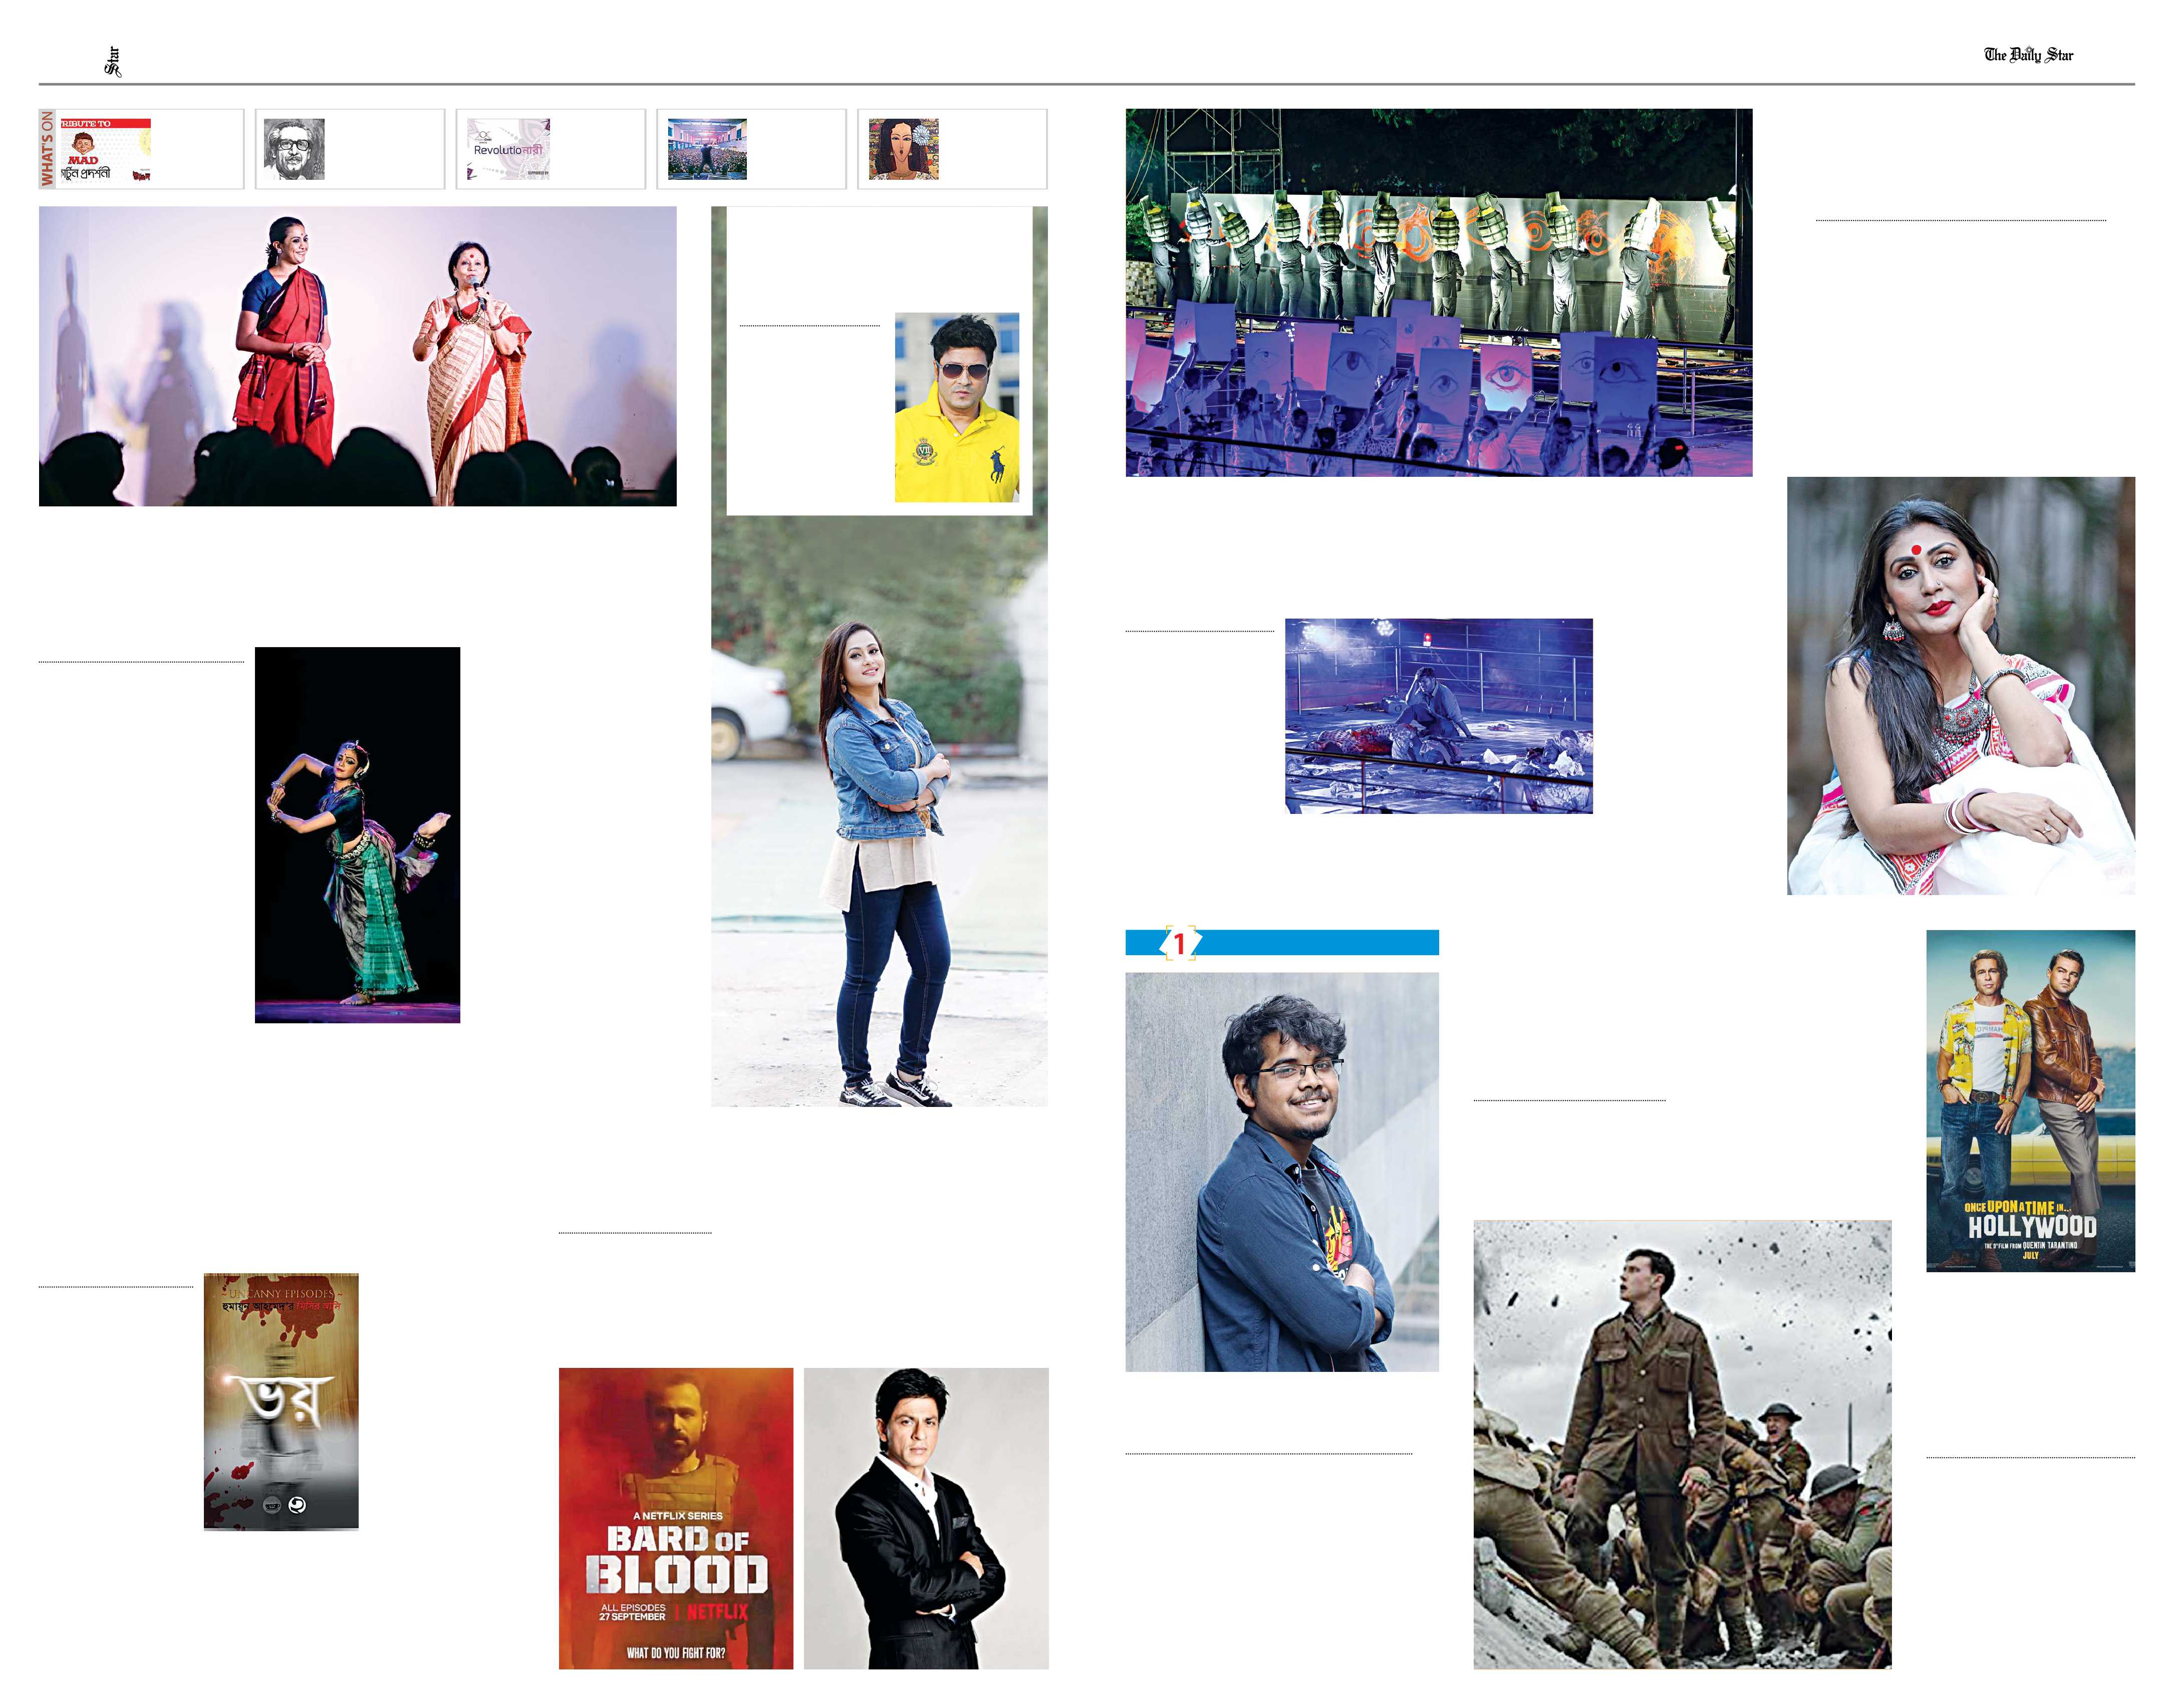Click the Bard of Blood Netflix poster
The height and width of the screenshot is (1708, 2174).
(675, 1518)
